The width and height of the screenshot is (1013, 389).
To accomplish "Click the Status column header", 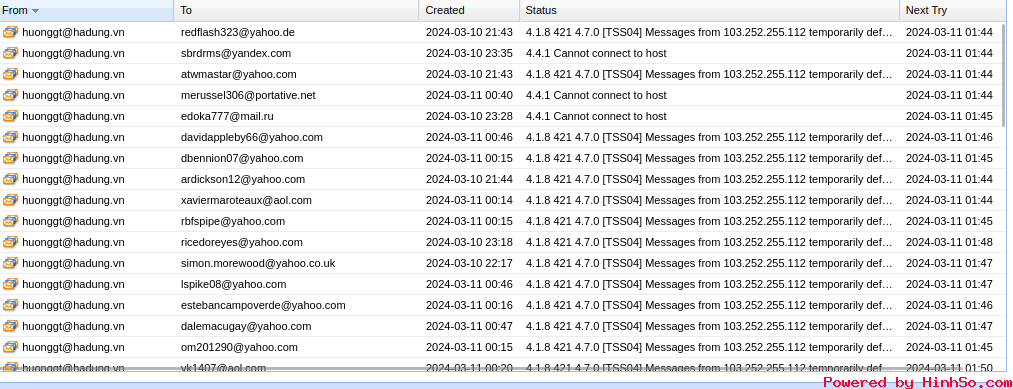I will tap(709, 10).
